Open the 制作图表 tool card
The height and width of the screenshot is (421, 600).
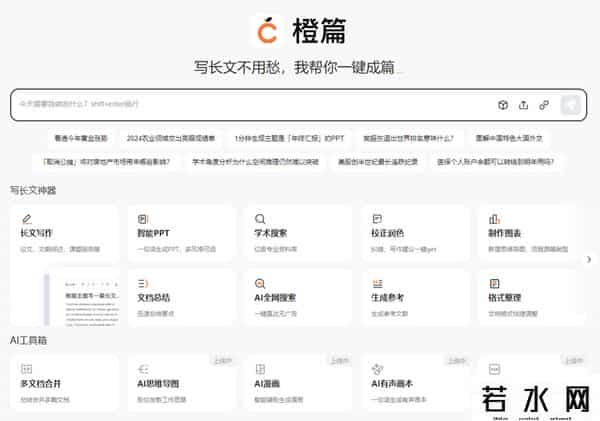(532, 233)
